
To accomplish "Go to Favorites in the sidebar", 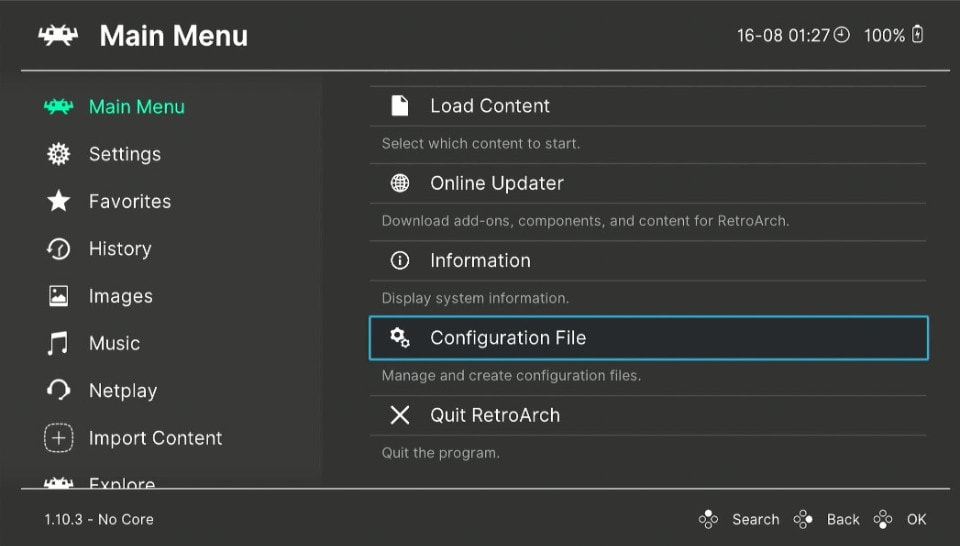I will coord(130,201).
